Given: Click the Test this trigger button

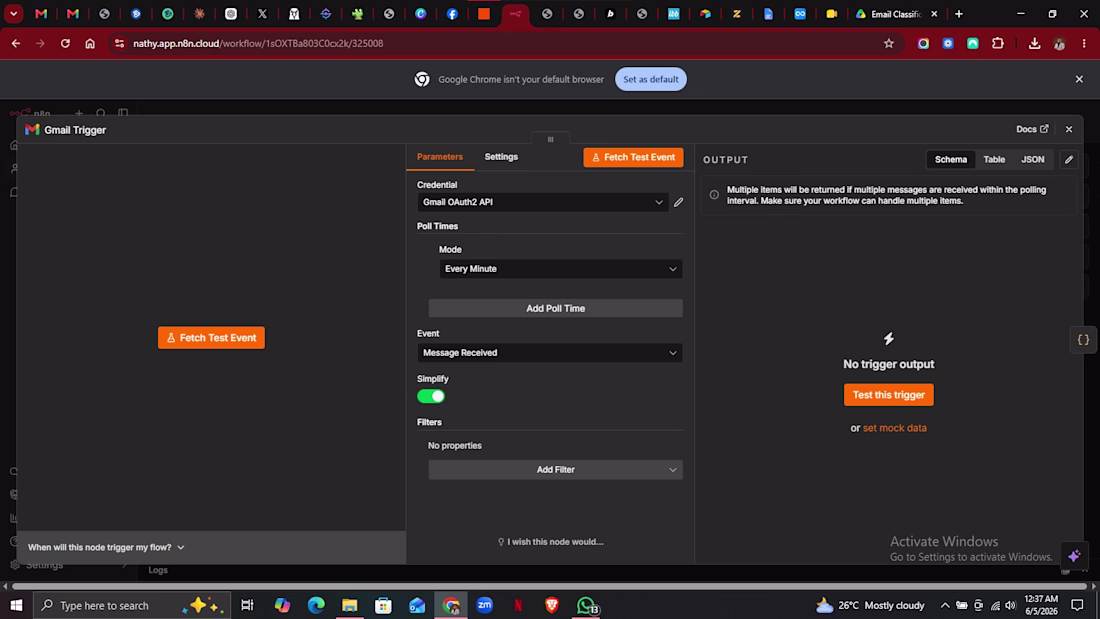Looking at the screenshot, I should [888, 395].
